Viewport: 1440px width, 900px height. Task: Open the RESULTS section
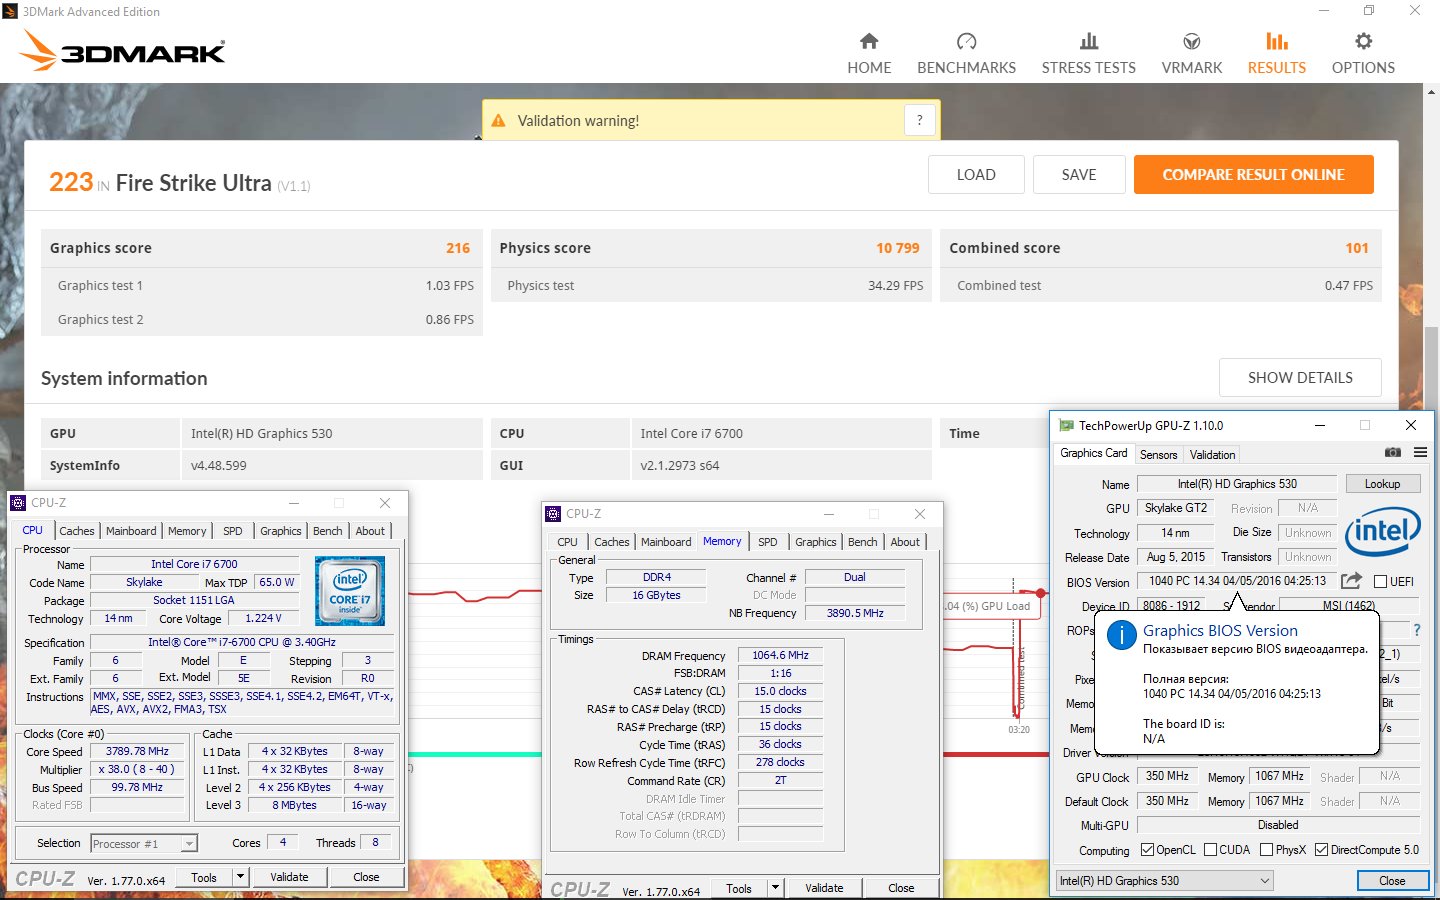click(1276, 54)
